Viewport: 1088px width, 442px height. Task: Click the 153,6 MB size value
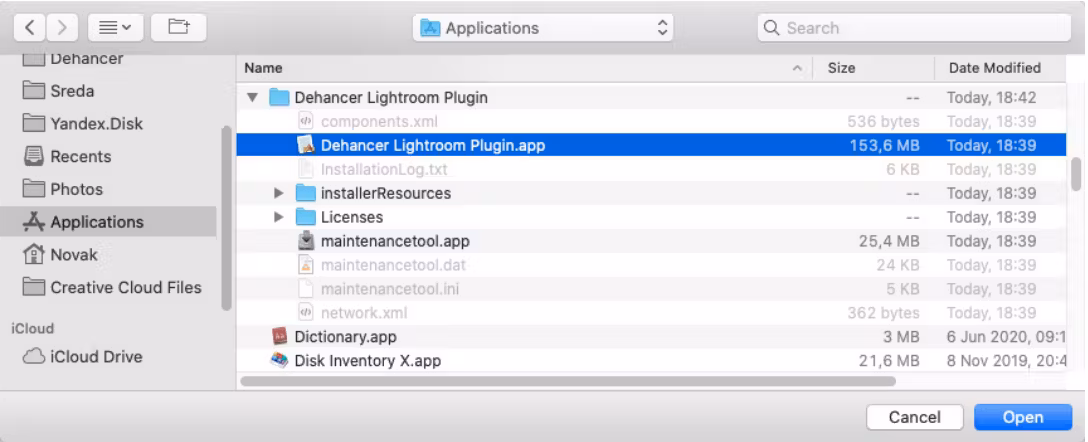(885, 146)
